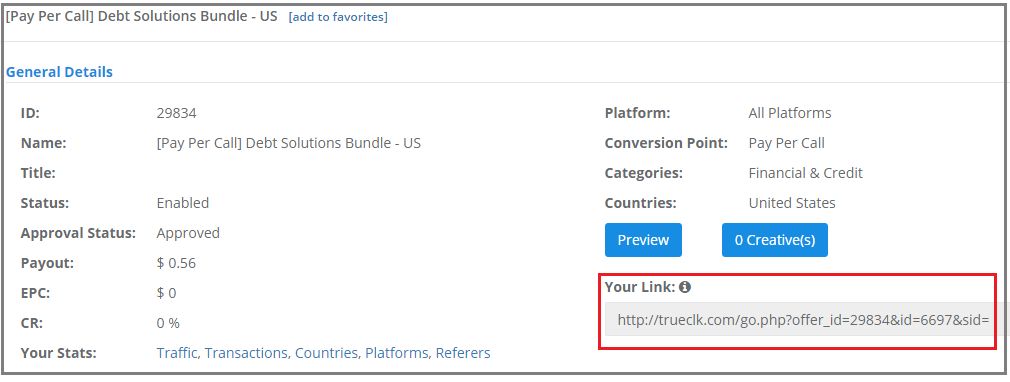The image size is (1010, 382).
Task: Click the offer ID value 29834
Action: click(x=176, y=113)
